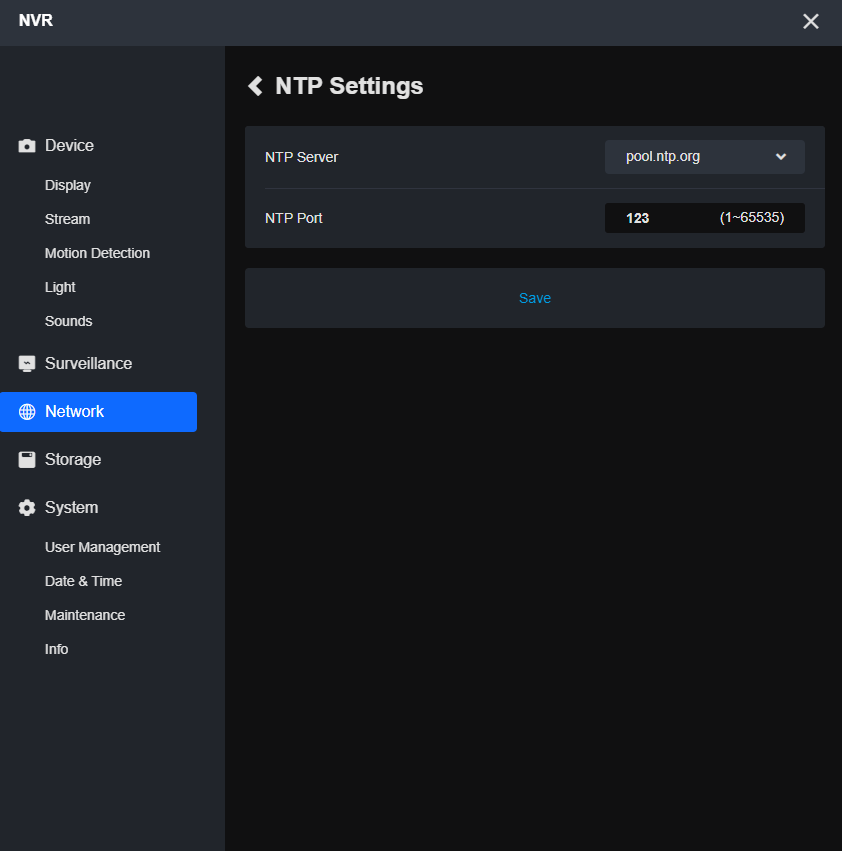
Task: Select the Light settings entry
Action: 59,287
